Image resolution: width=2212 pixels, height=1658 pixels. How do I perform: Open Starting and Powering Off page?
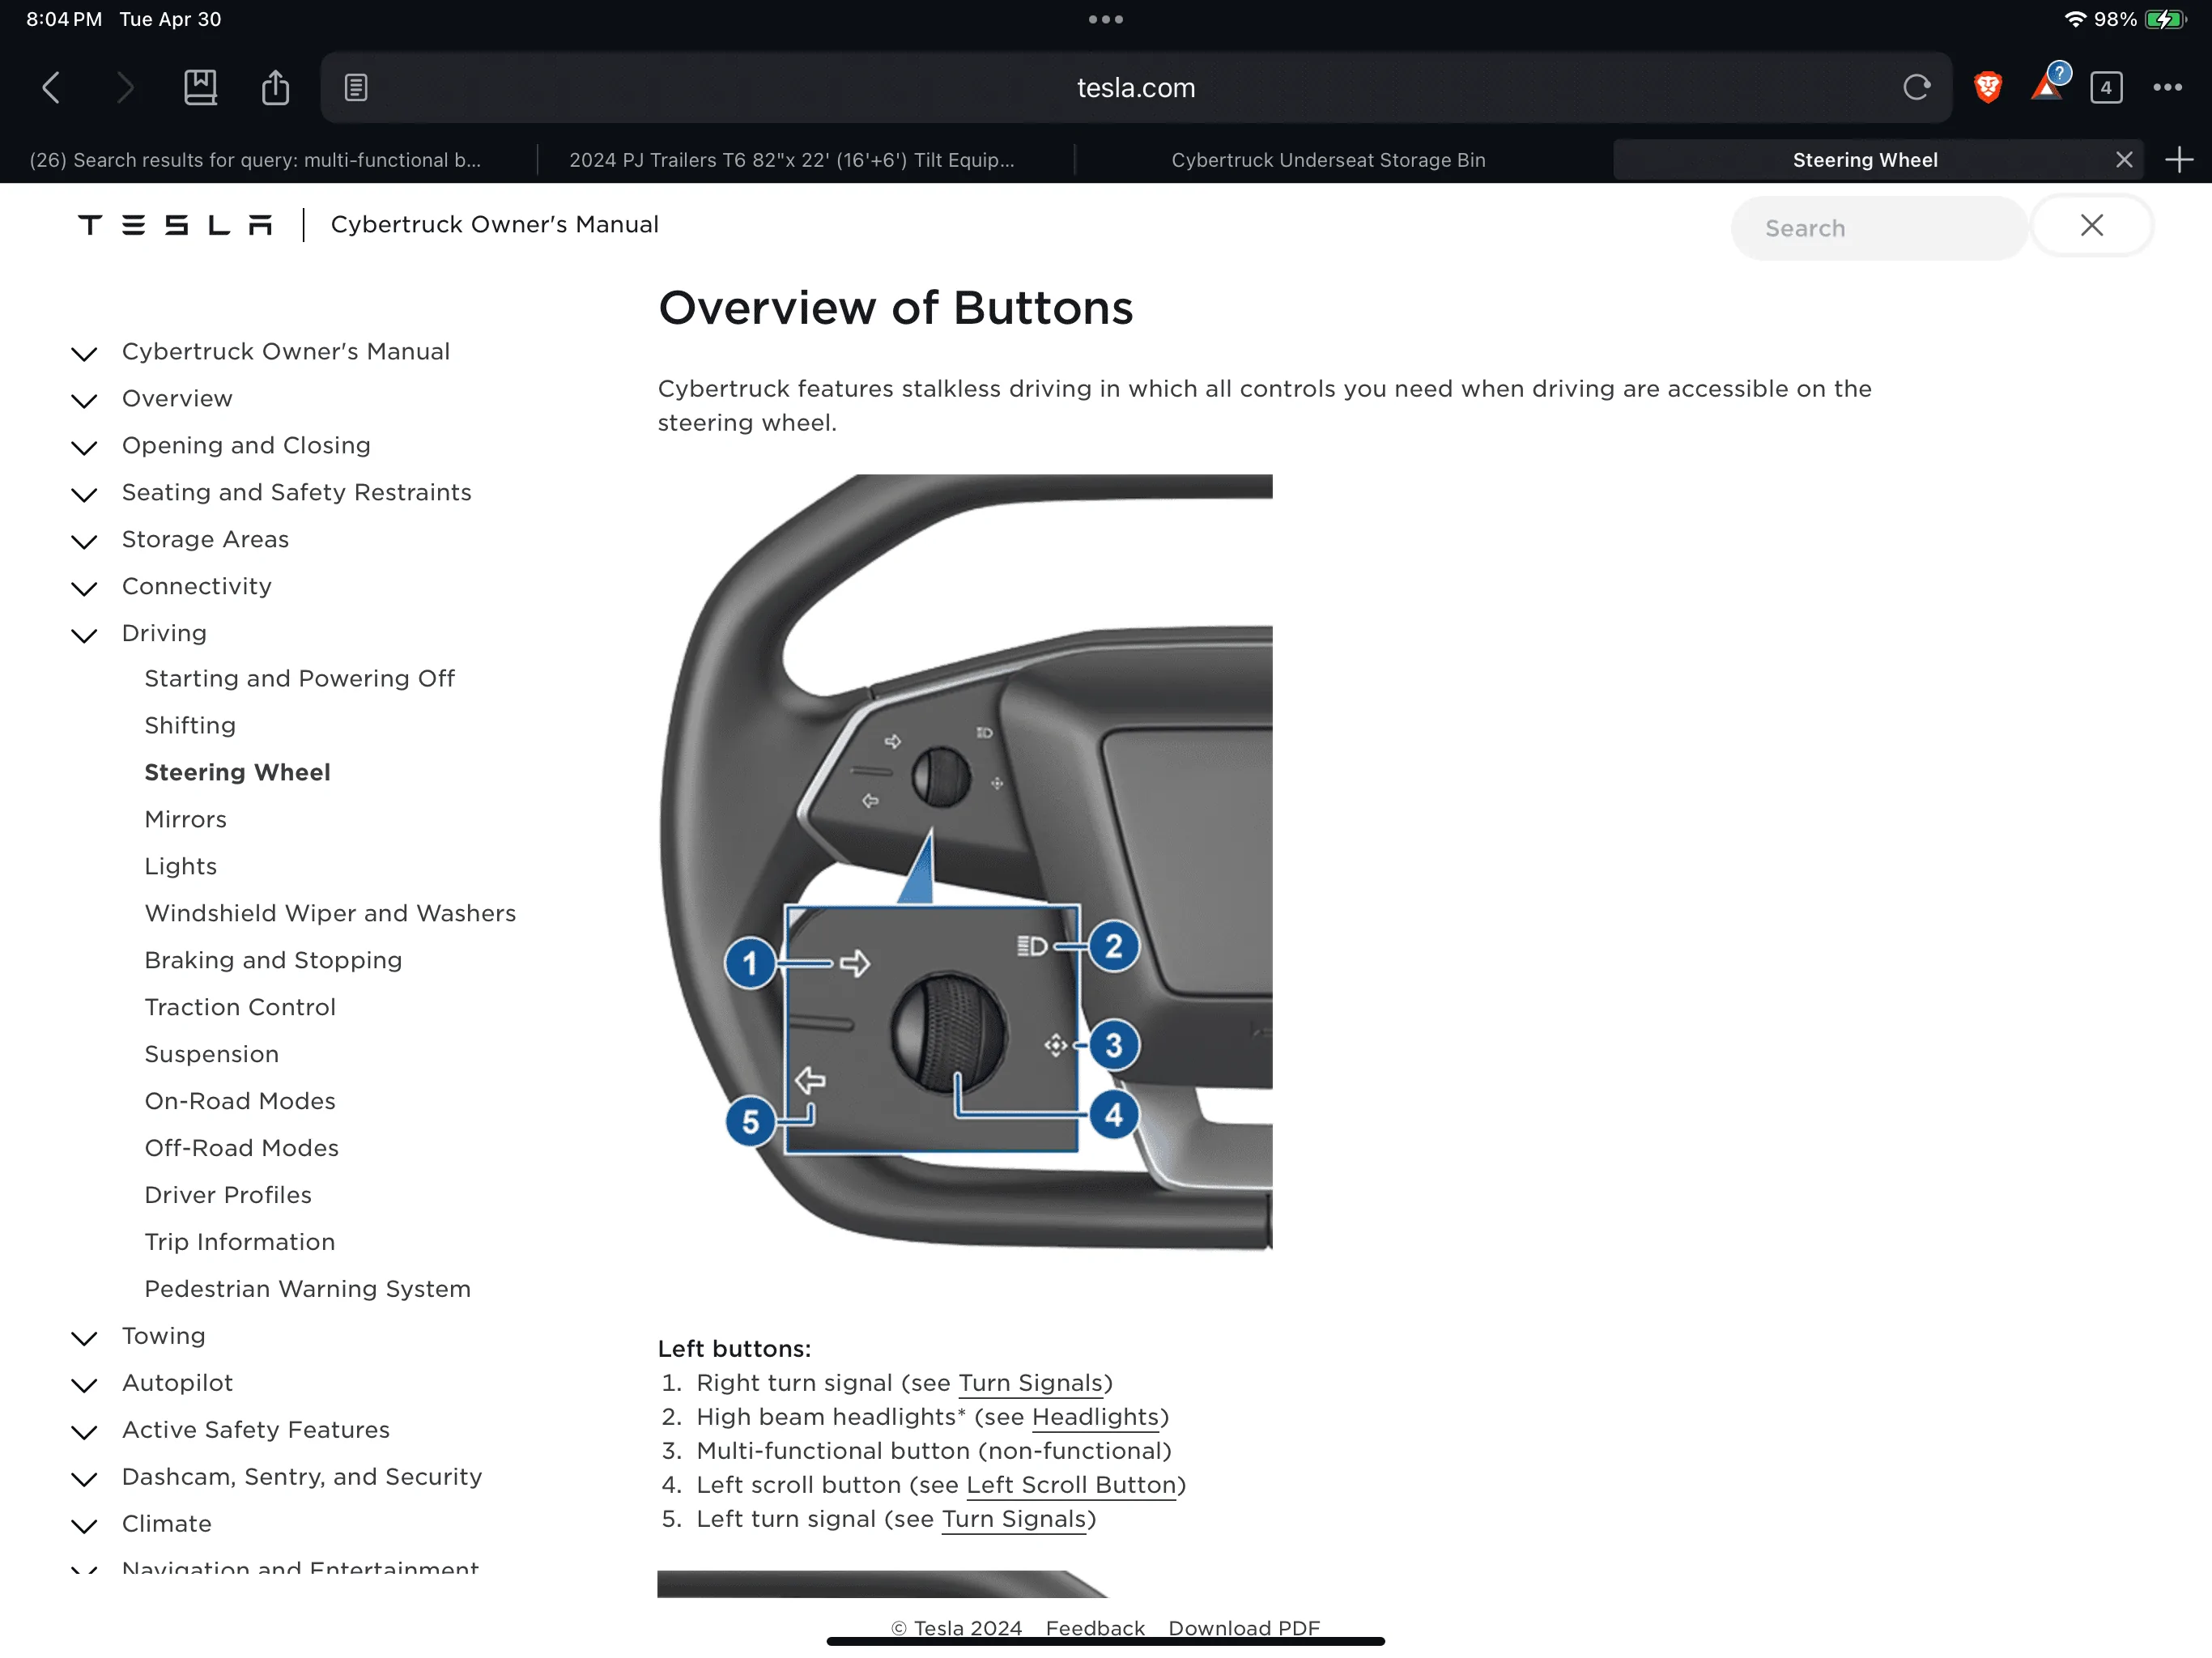[x=299, y=678]
